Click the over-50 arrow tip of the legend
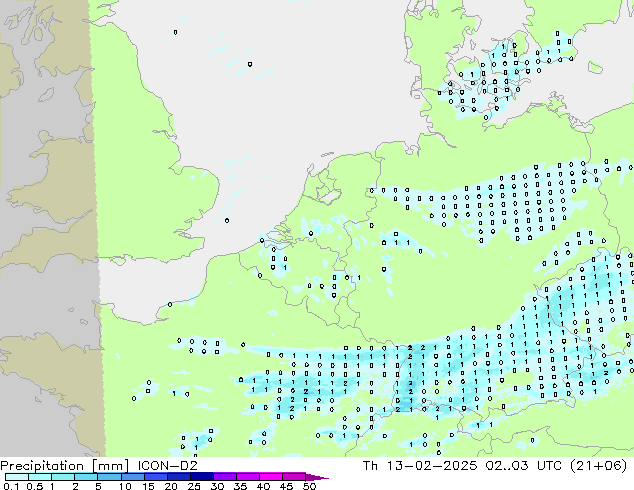 click(317, 477)
